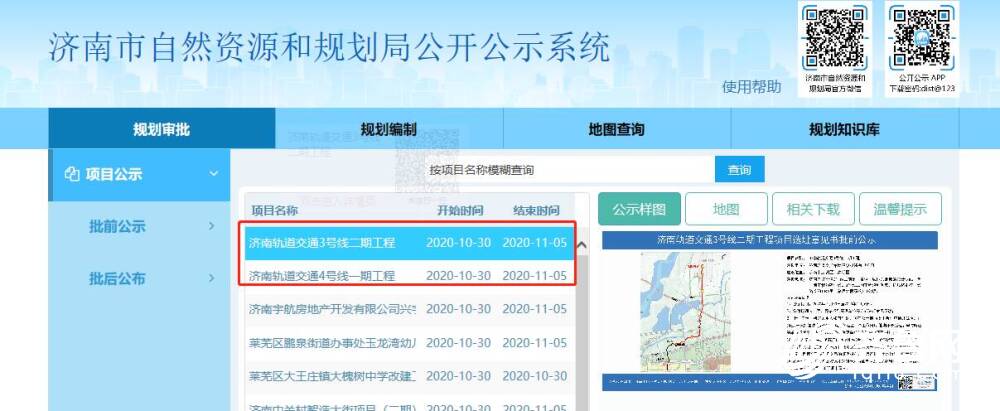The width and height of the screenshot is (1000, 411).
Task: Open the 使用帮助 link
Action: [751, 87]
